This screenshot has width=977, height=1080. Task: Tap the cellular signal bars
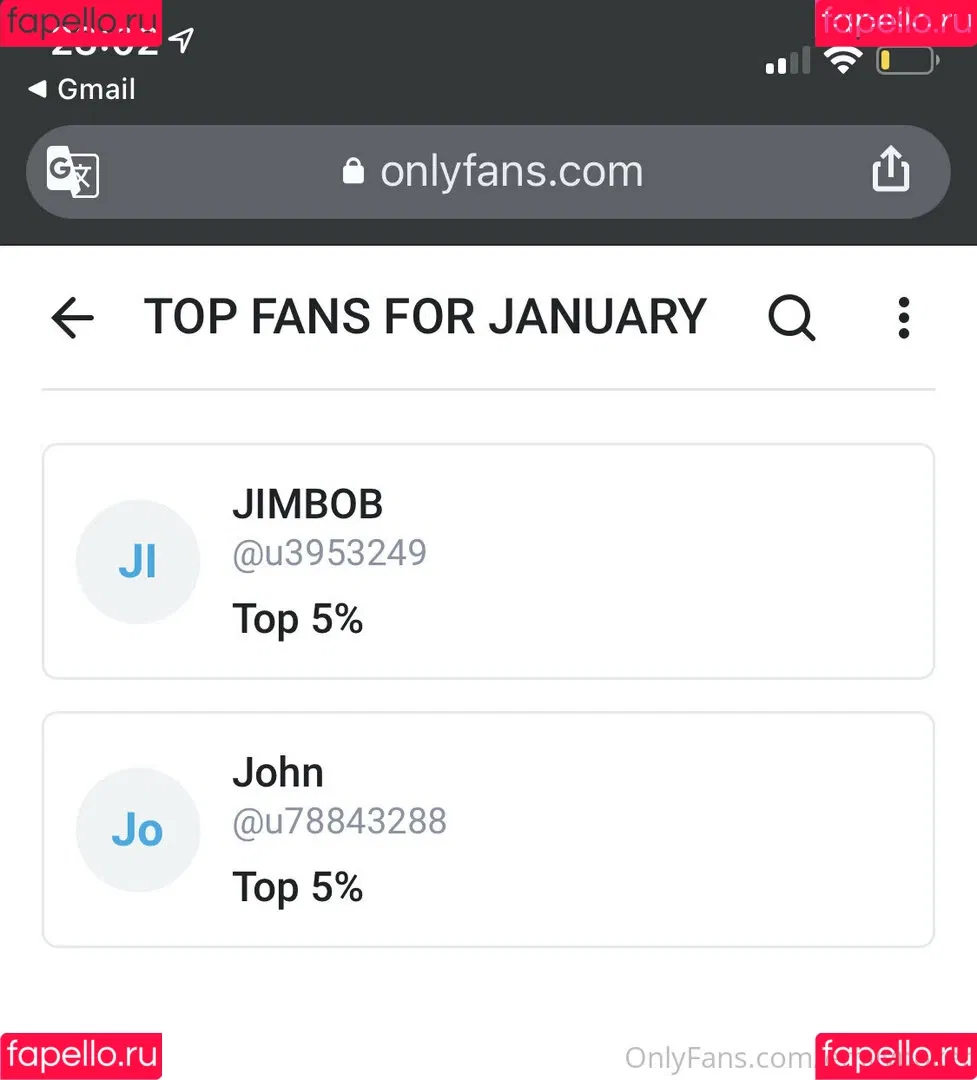coord(788,61)
